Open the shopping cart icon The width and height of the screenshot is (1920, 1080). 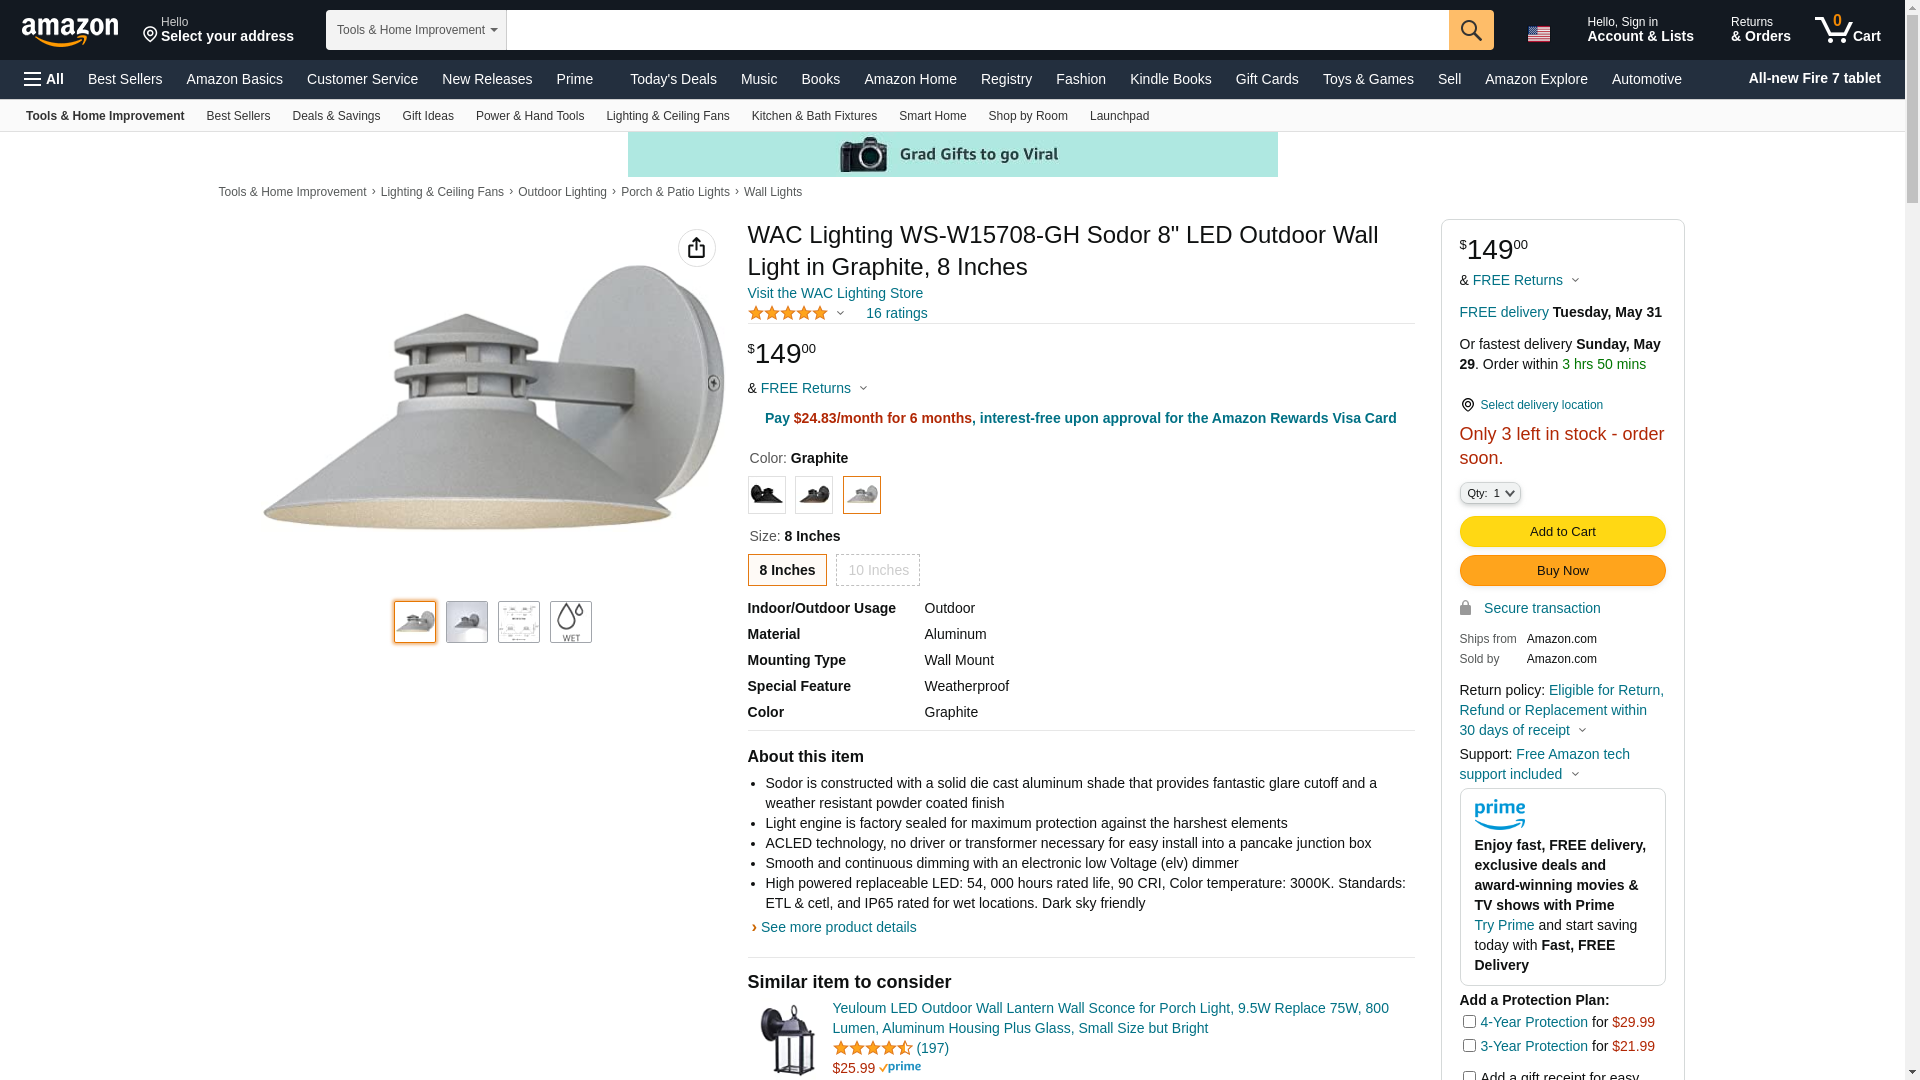coord(1847,30)
